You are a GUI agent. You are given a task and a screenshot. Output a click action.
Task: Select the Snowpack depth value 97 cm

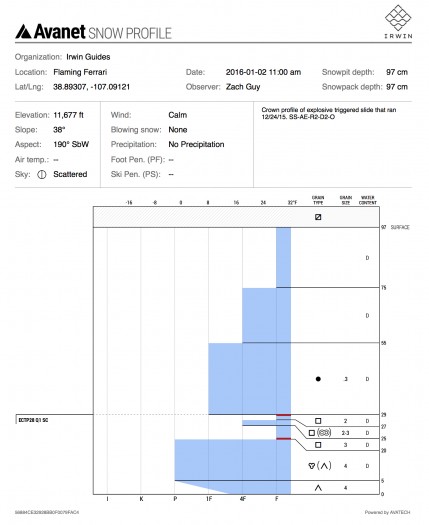tap(397, 87)
